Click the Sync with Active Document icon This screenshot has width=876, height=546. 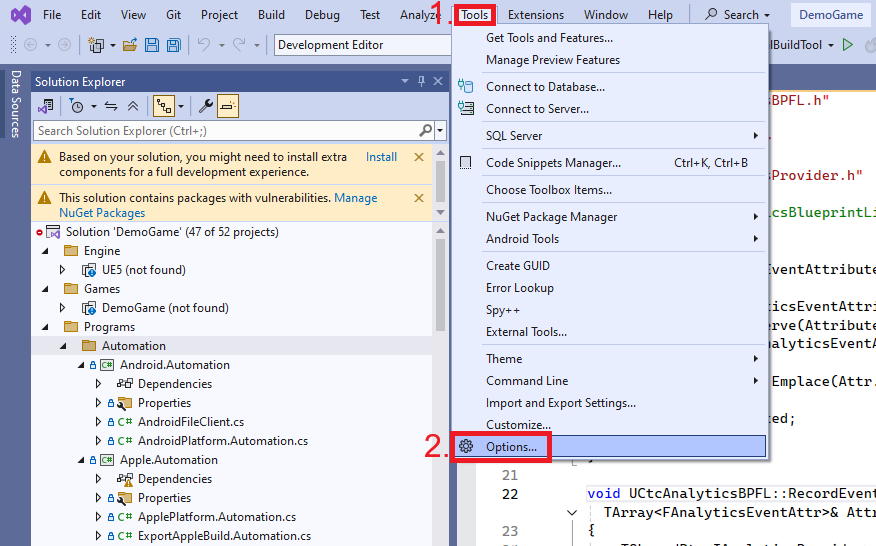(x=111, y=106)
